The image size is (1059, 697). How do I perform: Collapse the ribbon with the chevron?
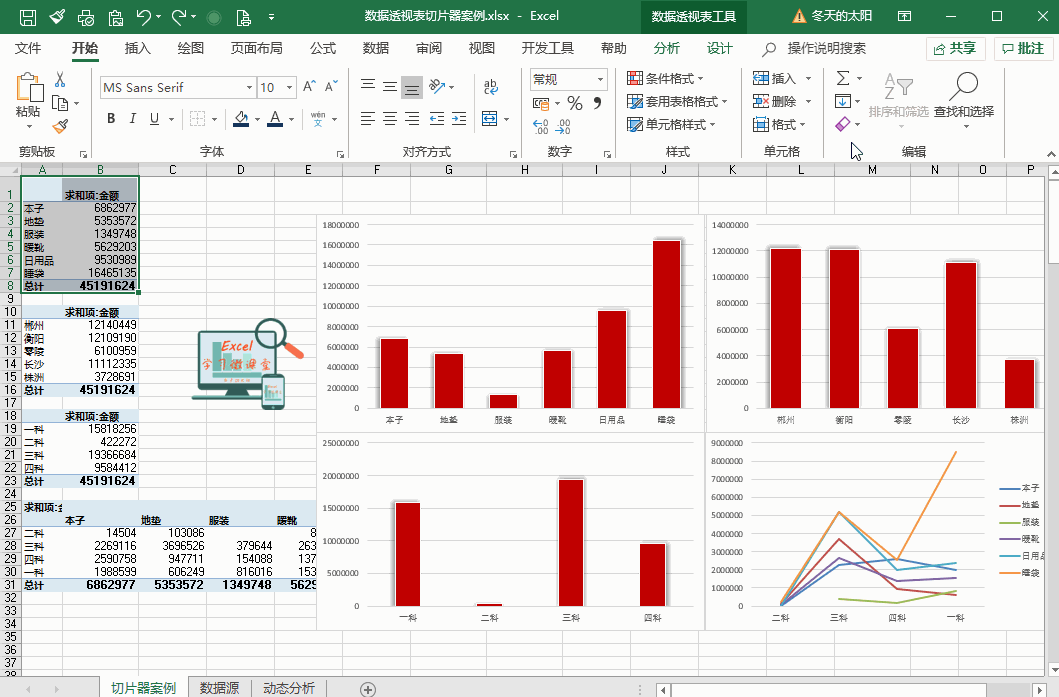1051,154
